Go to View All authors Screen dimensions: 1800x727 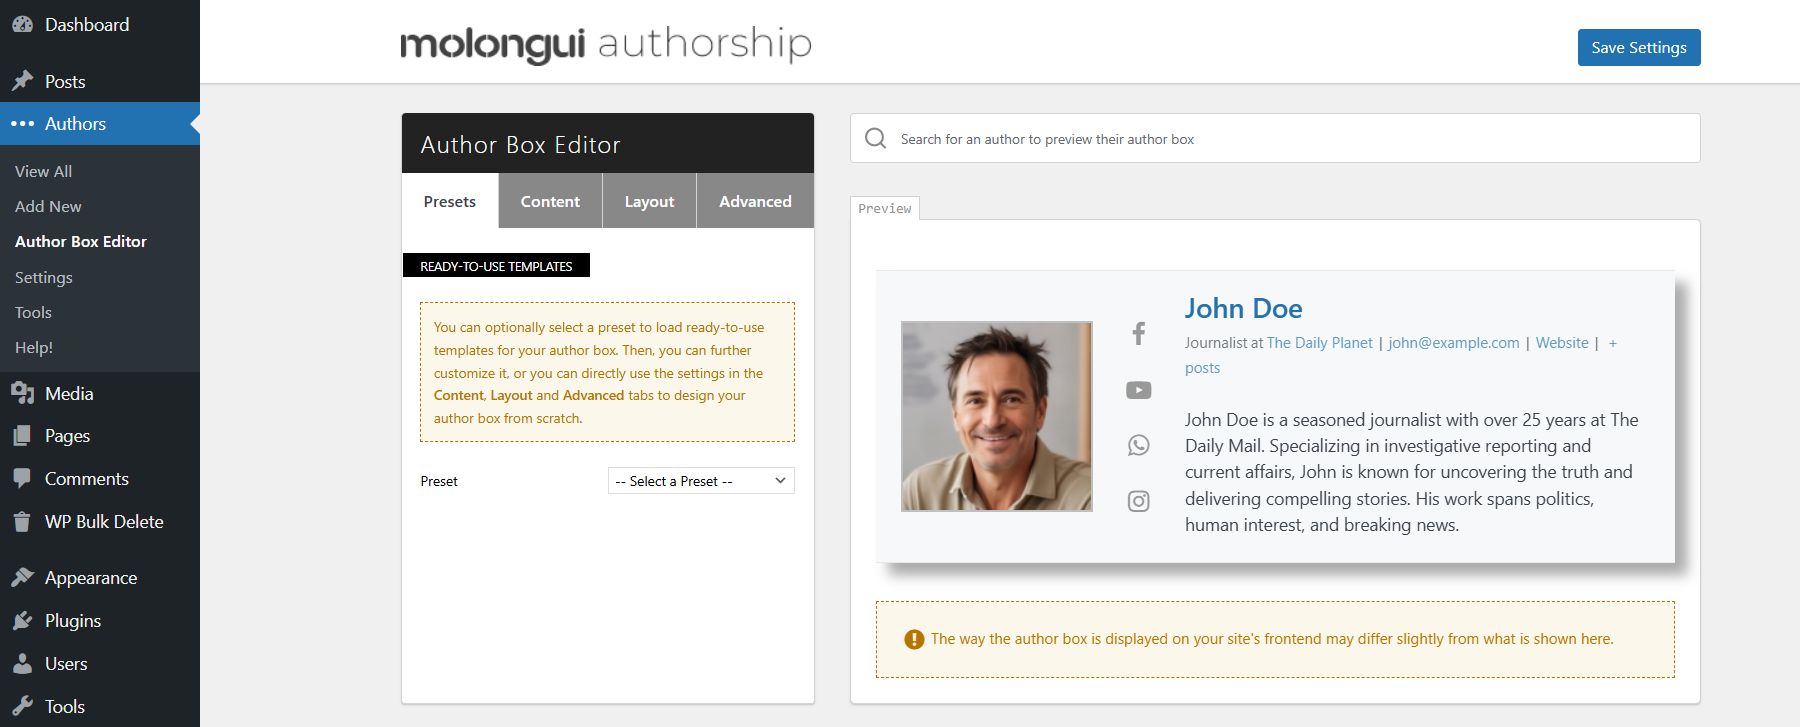(43, 171)
